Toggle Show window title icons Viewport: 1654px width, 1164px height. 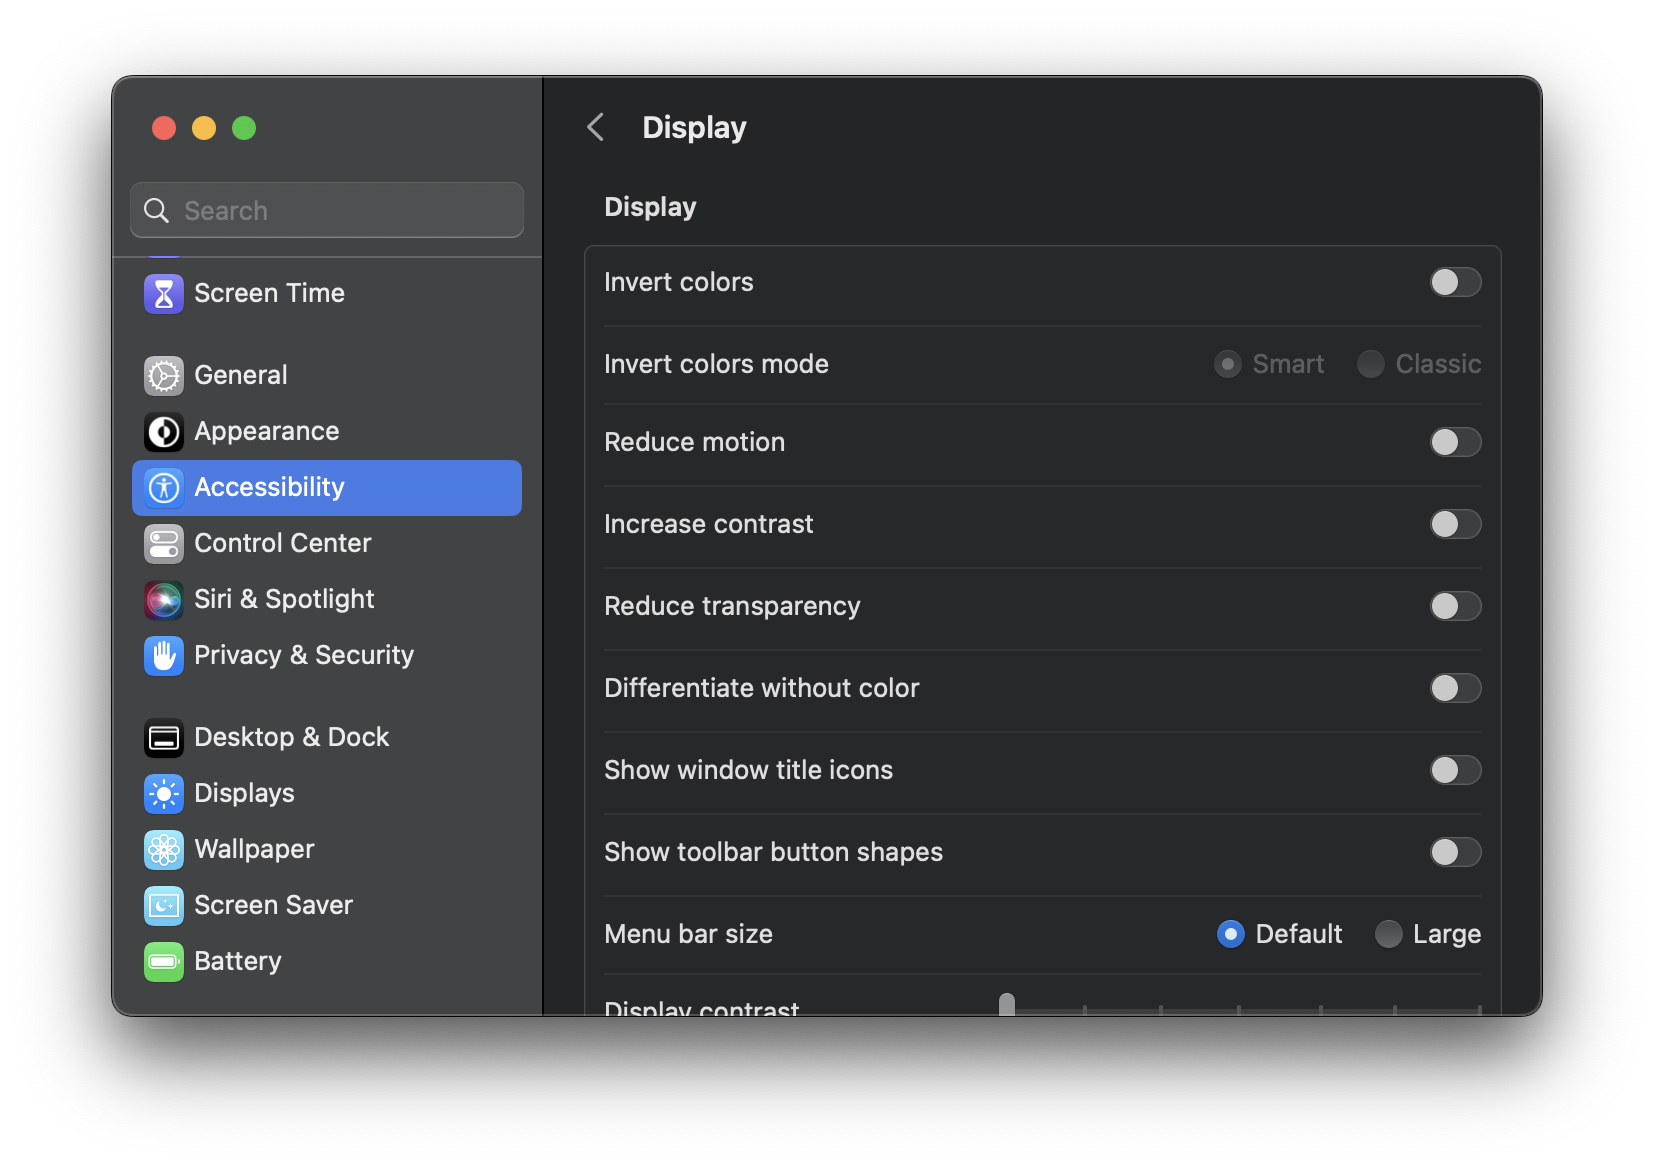[1454, 771]
